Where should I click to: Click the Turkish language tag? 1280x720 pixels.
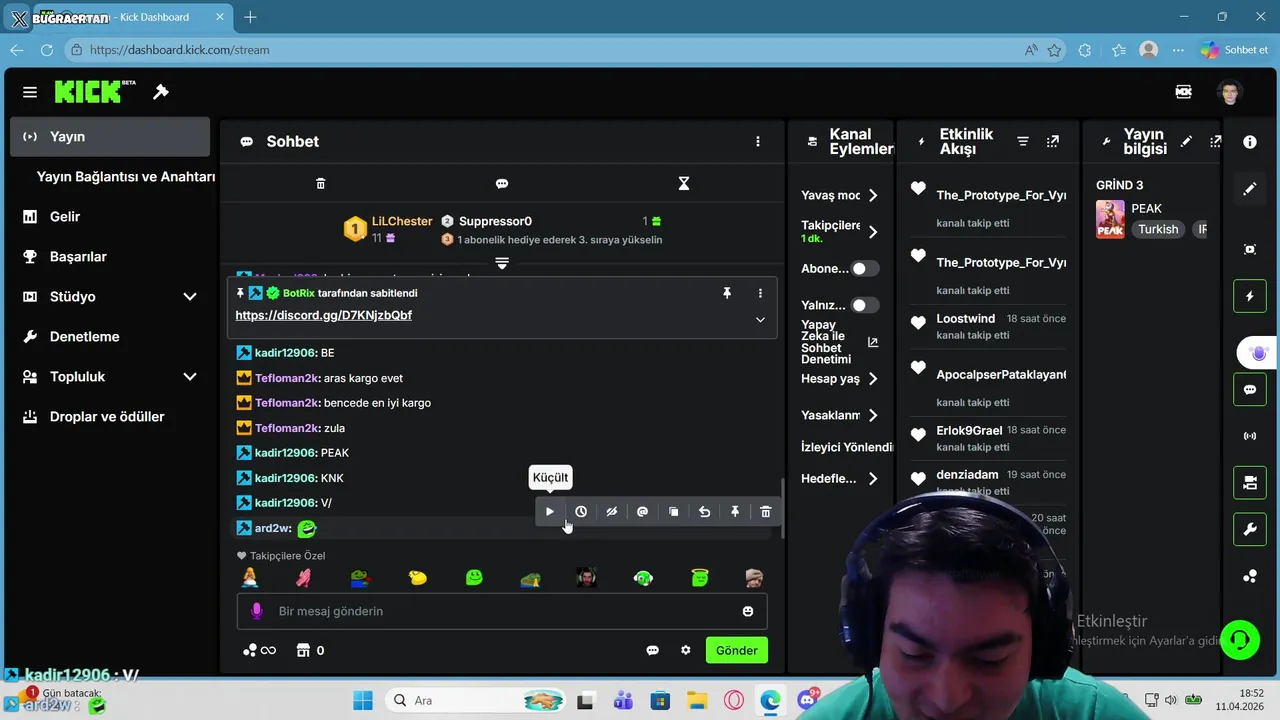click(x=1158, y=229)
